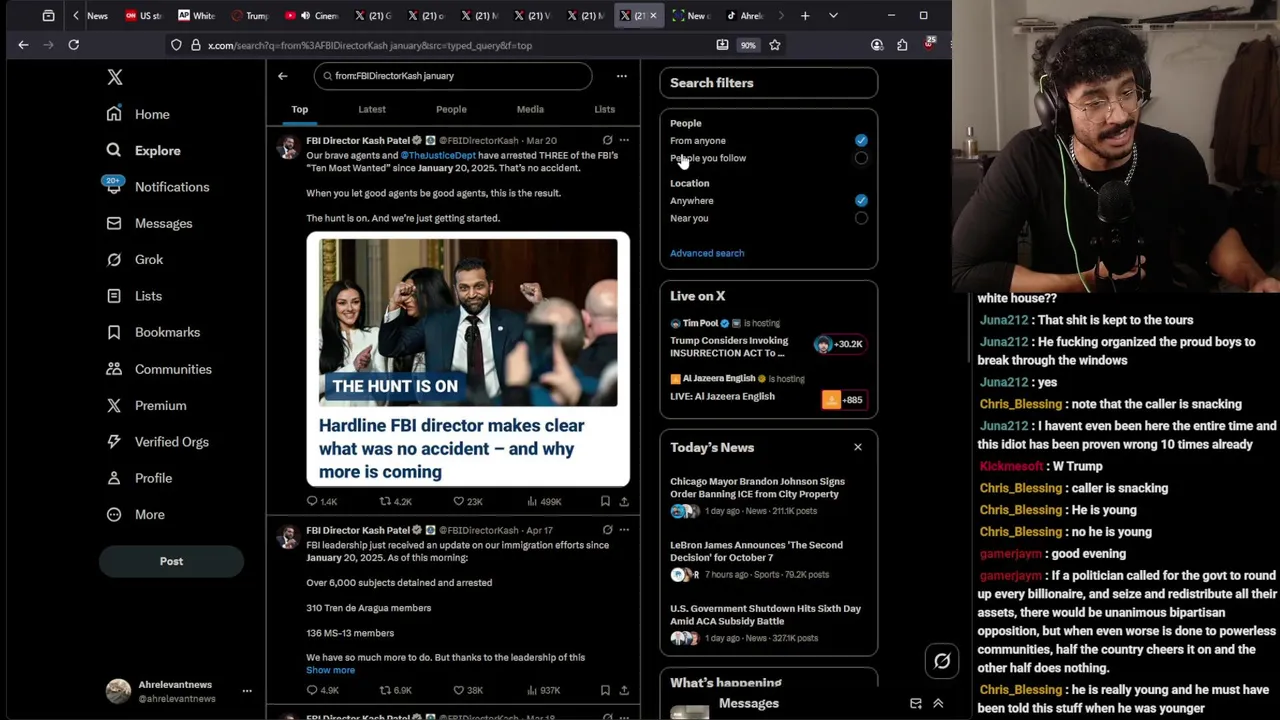
Task: Open Grok explain icon on Mar 20 post
Action: [607, 140]
